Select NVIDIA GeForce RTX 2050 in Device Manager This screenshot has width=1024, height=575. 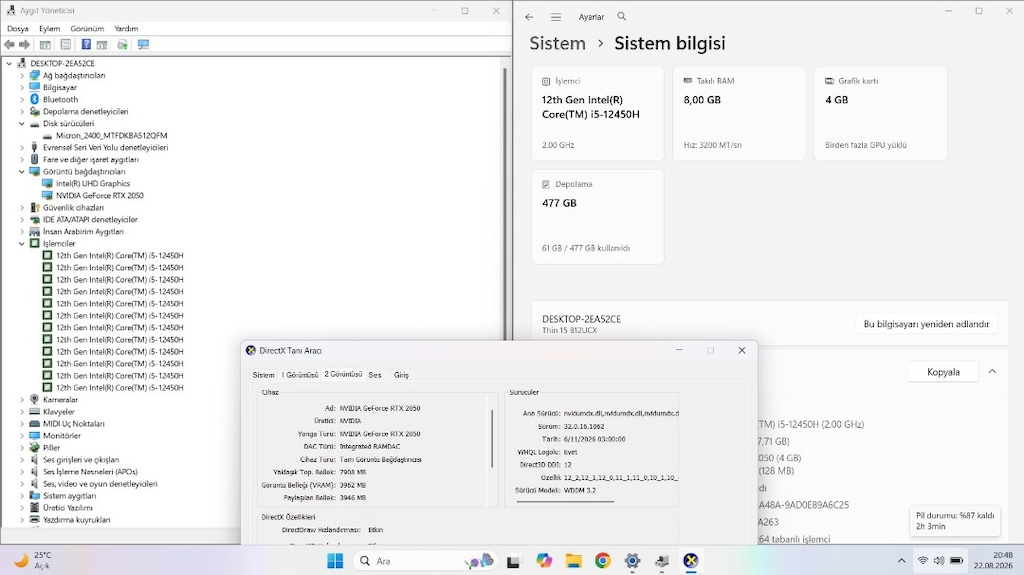pyautogui.click(x=99, y=195)
